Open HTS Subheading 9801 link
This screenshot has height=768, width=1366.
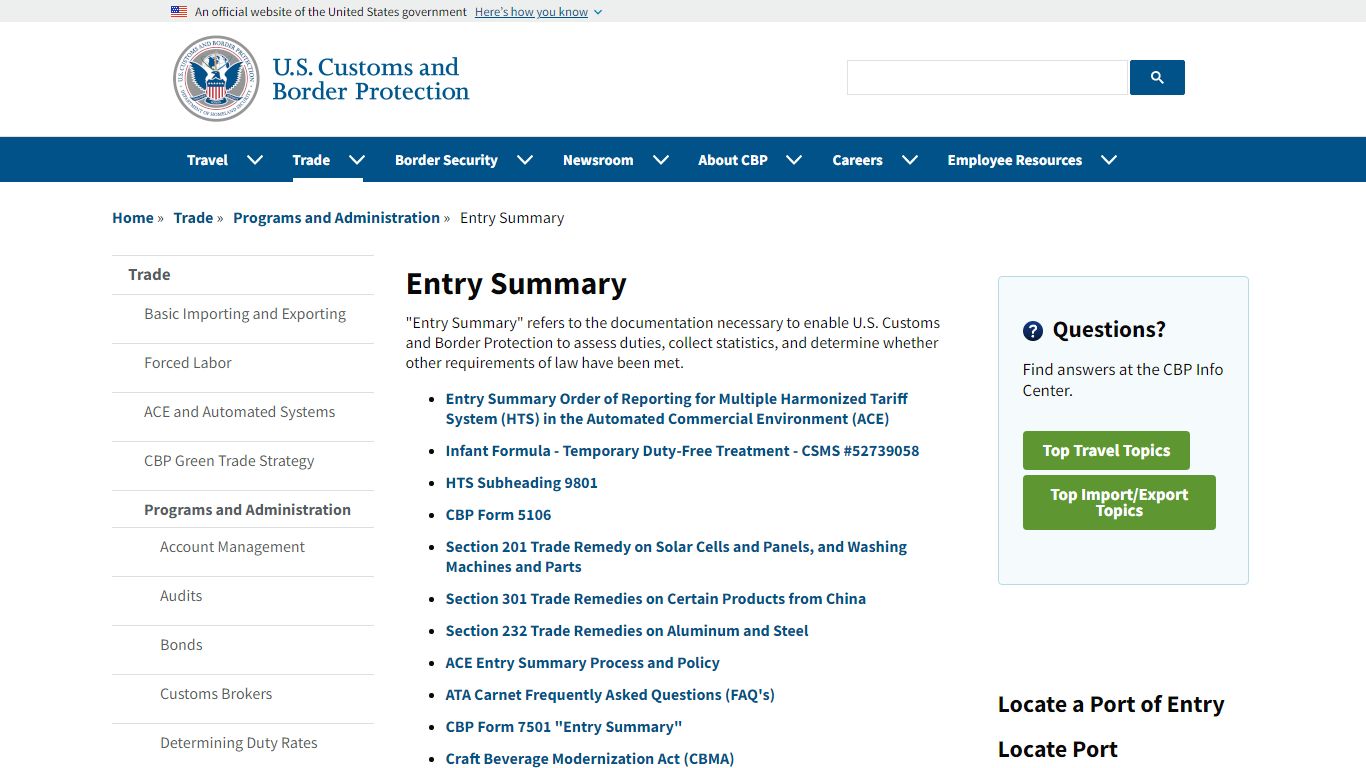tap(522, 483)
